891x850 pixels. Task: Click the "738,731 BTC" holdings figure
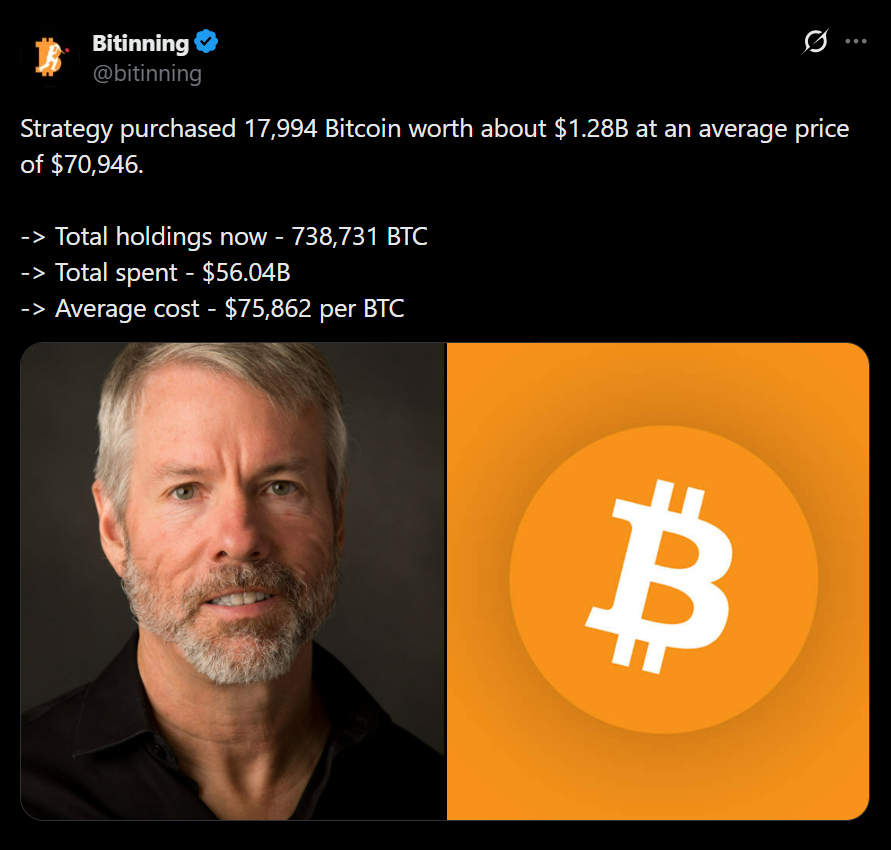coord(359,237)
